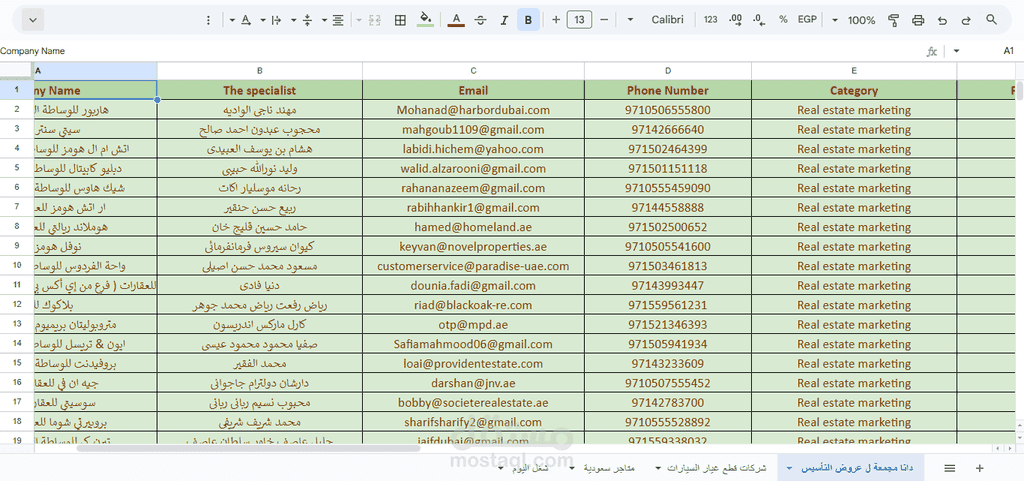1024x481 pixels.
Task: Toggle Bold formatting
Action: click(528, 20)
